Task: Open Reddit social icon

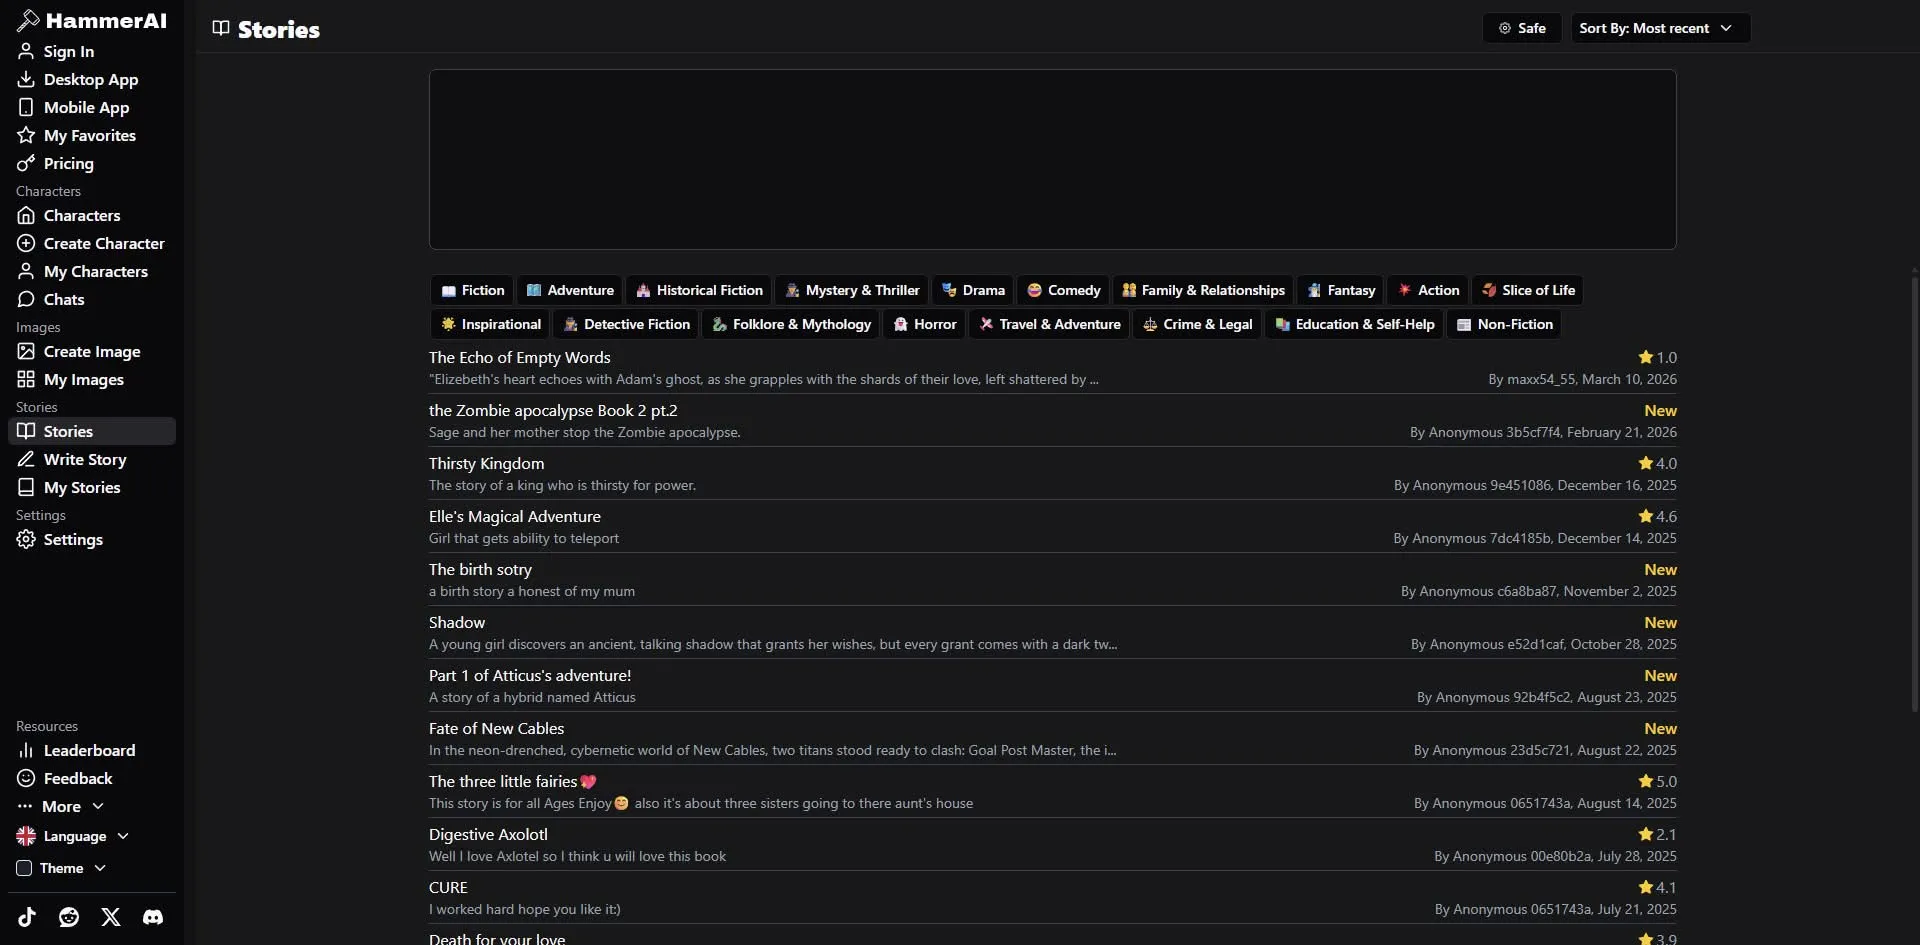Action: pos(69,917)
